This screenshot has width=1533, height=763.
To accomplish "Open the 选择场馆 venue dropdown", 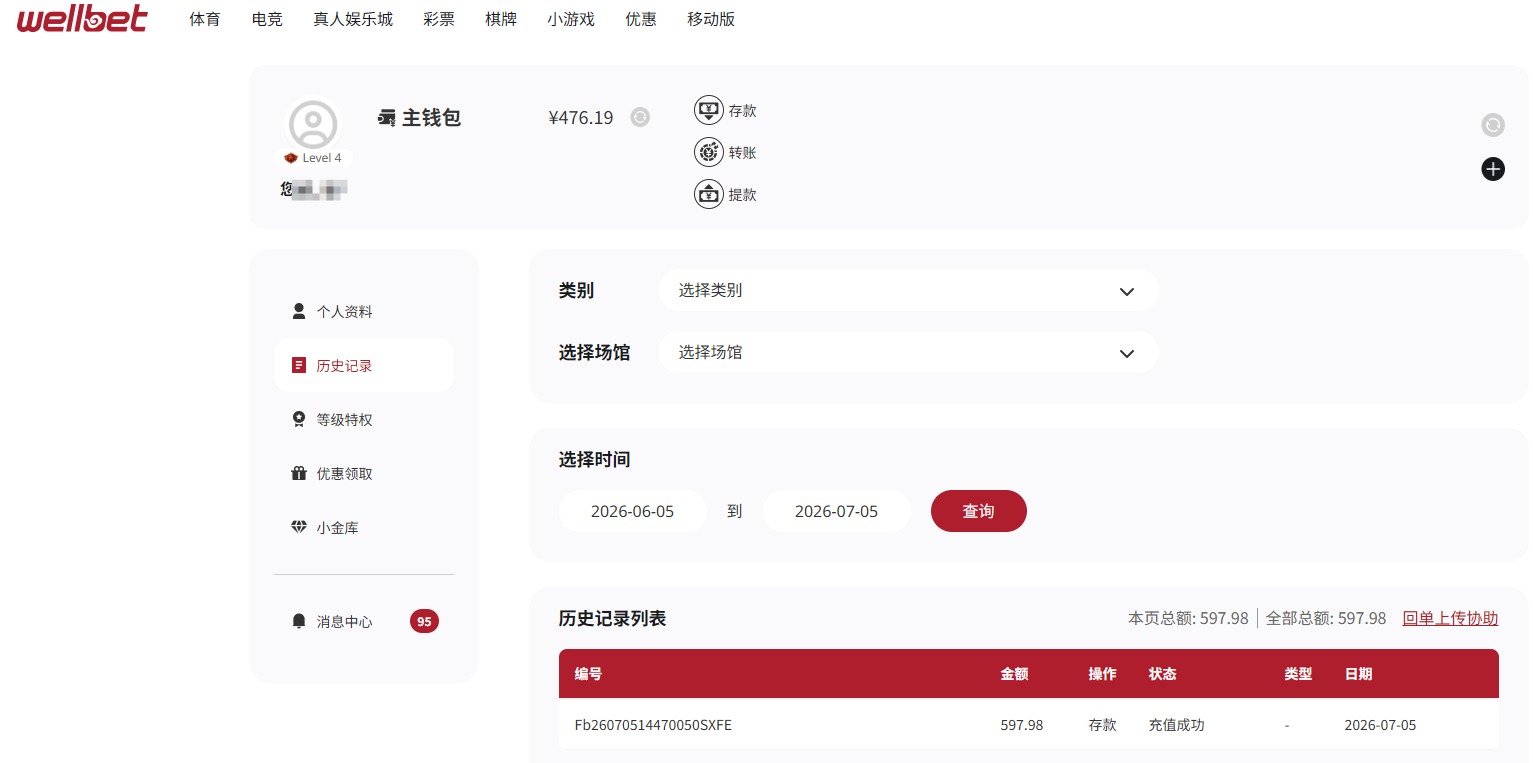I will [908, 353].
